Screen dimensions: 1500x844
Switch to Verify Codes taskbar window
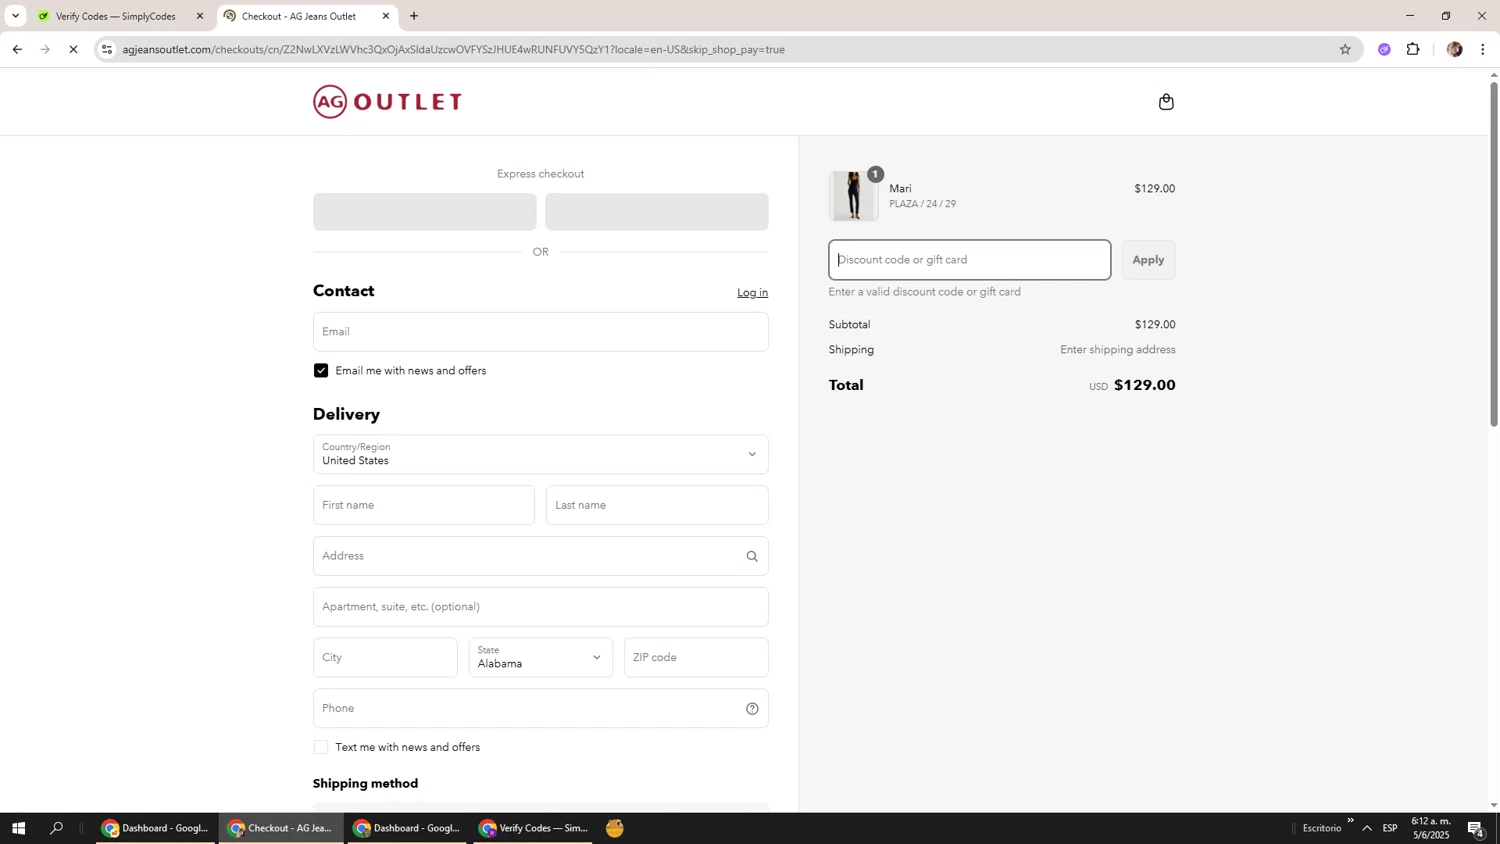tap(533, 828)
